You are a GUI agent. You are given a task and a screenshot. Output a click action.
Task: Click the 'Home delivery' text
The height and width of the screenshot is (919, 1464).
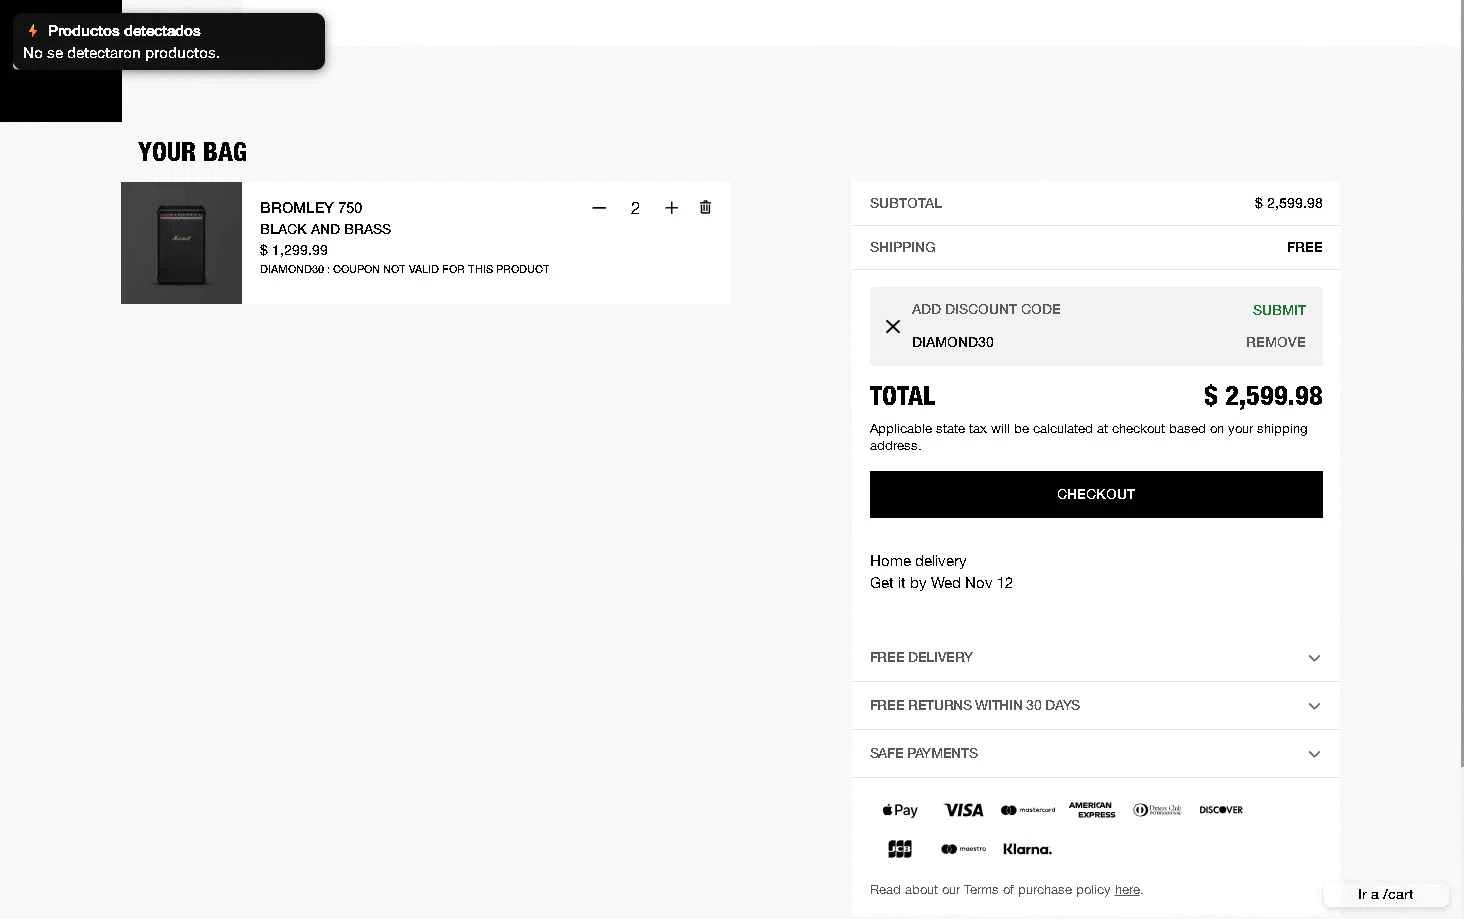pos(918,561)
